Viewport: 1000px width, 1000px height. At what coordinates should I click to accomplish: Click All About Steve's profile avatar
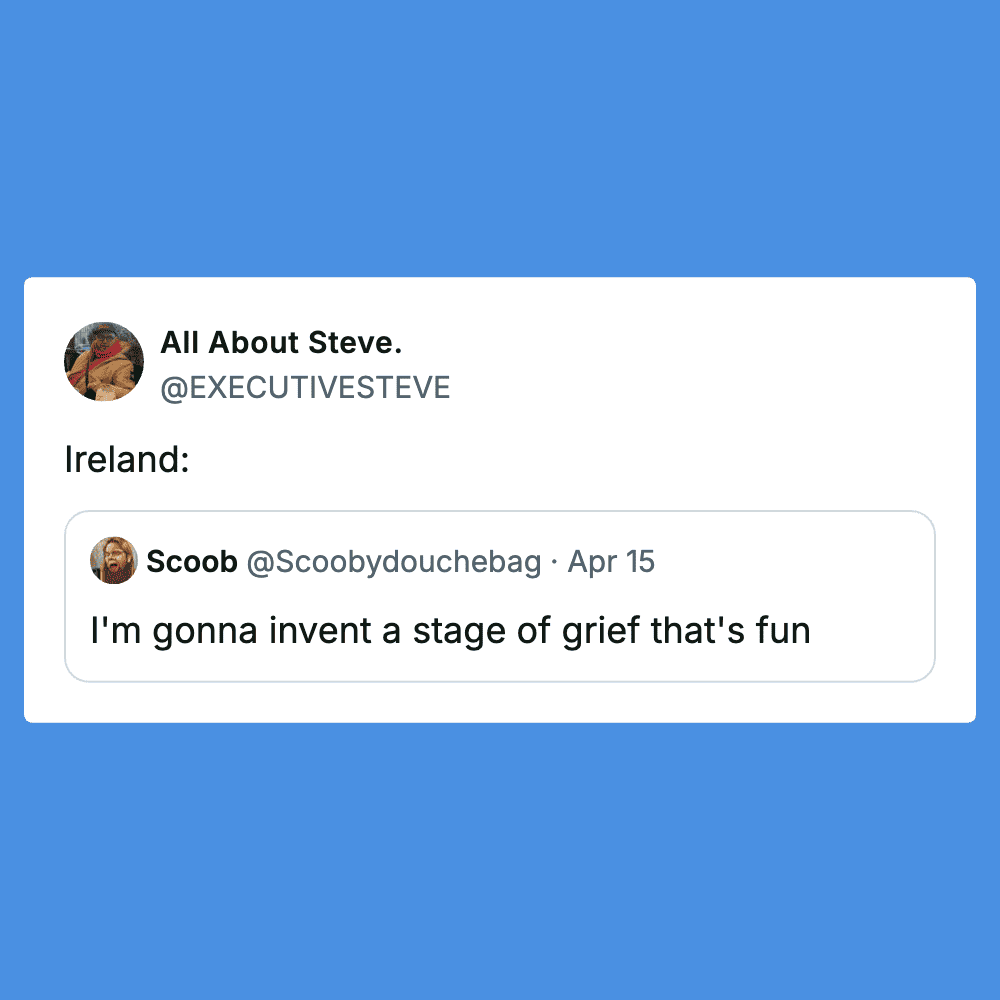(x=104, y=362)
